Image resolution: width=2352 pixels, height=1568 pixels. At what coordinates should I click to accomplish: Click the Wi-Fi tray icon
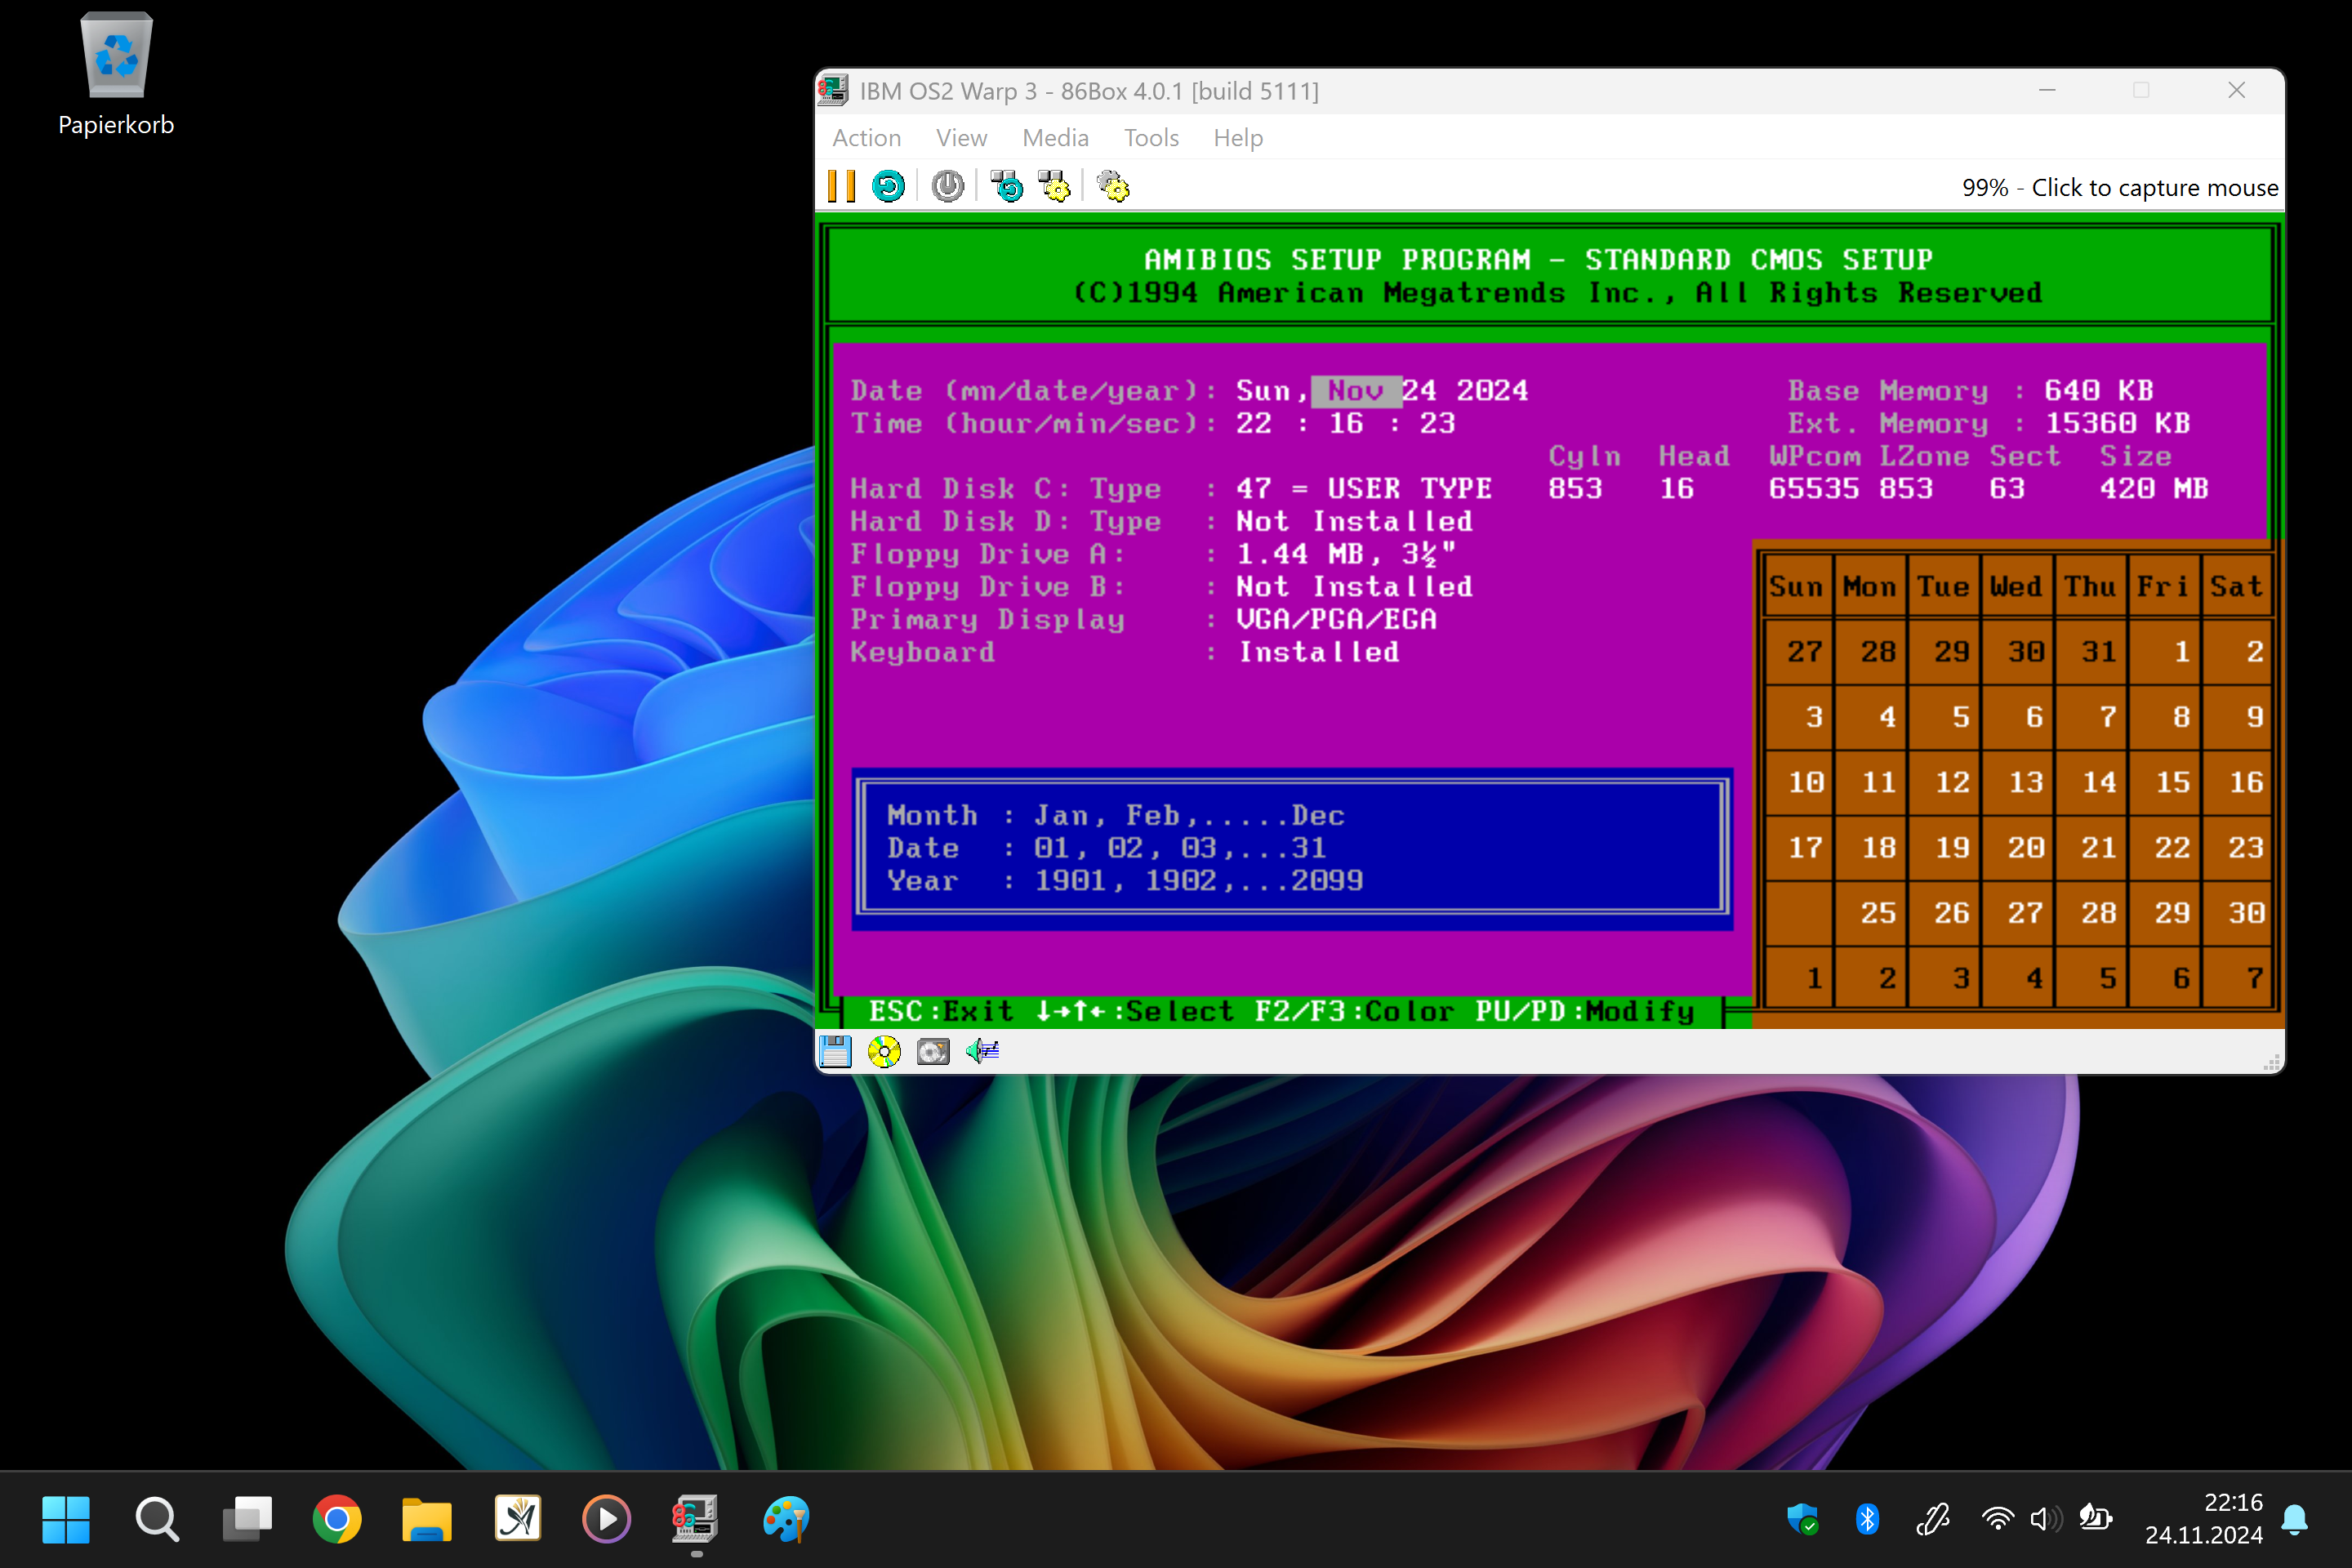tap(1998, 1519)
